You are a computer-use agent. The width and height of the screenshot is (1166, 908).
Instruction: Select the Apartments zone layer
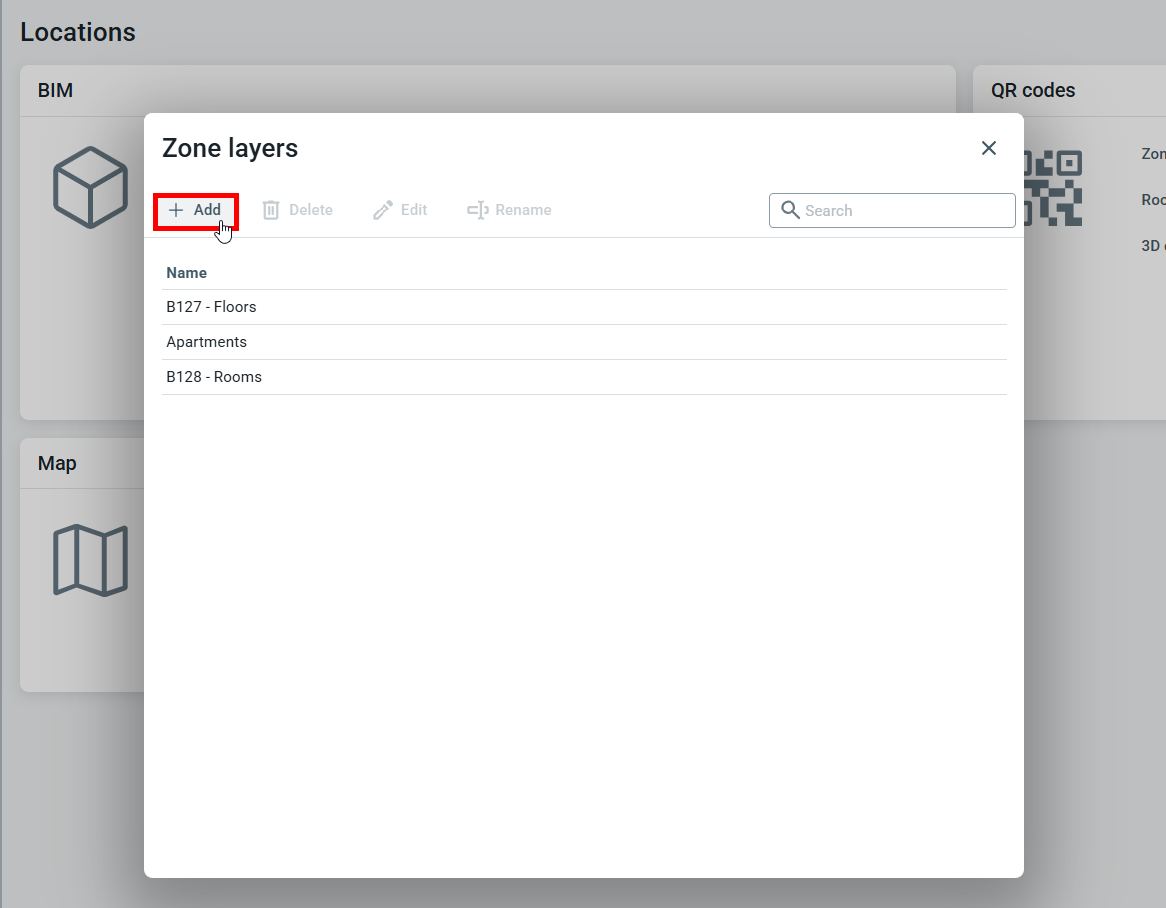[x=206, y=342]
